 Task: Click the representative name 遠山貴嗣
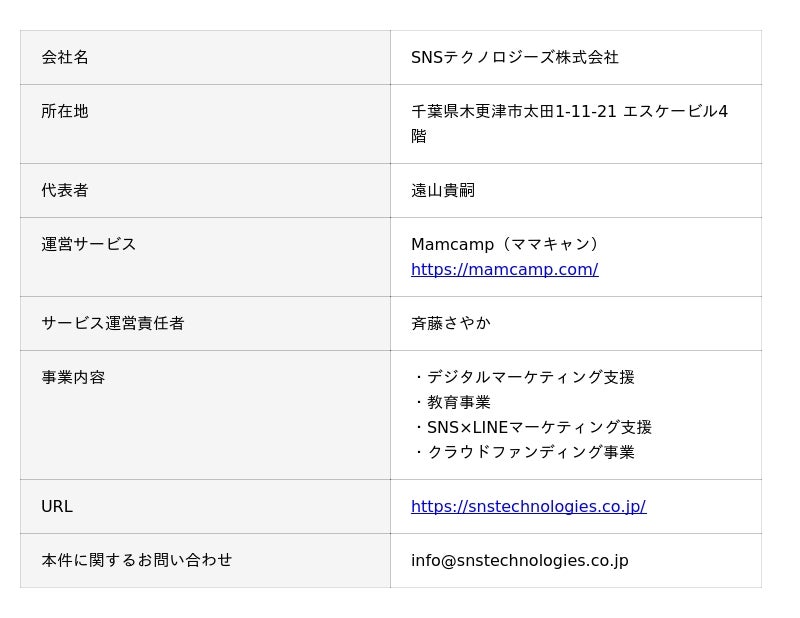[x=443, y=190]
